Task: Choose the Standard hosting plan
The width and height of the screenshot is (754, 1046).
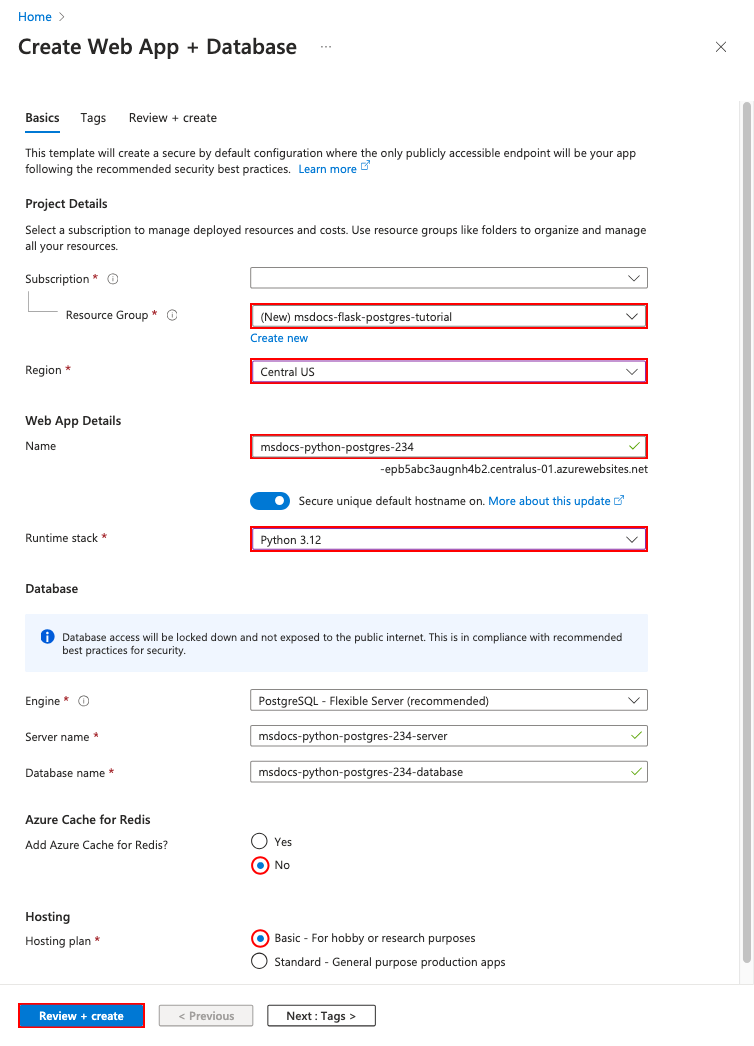Action: 259,961
